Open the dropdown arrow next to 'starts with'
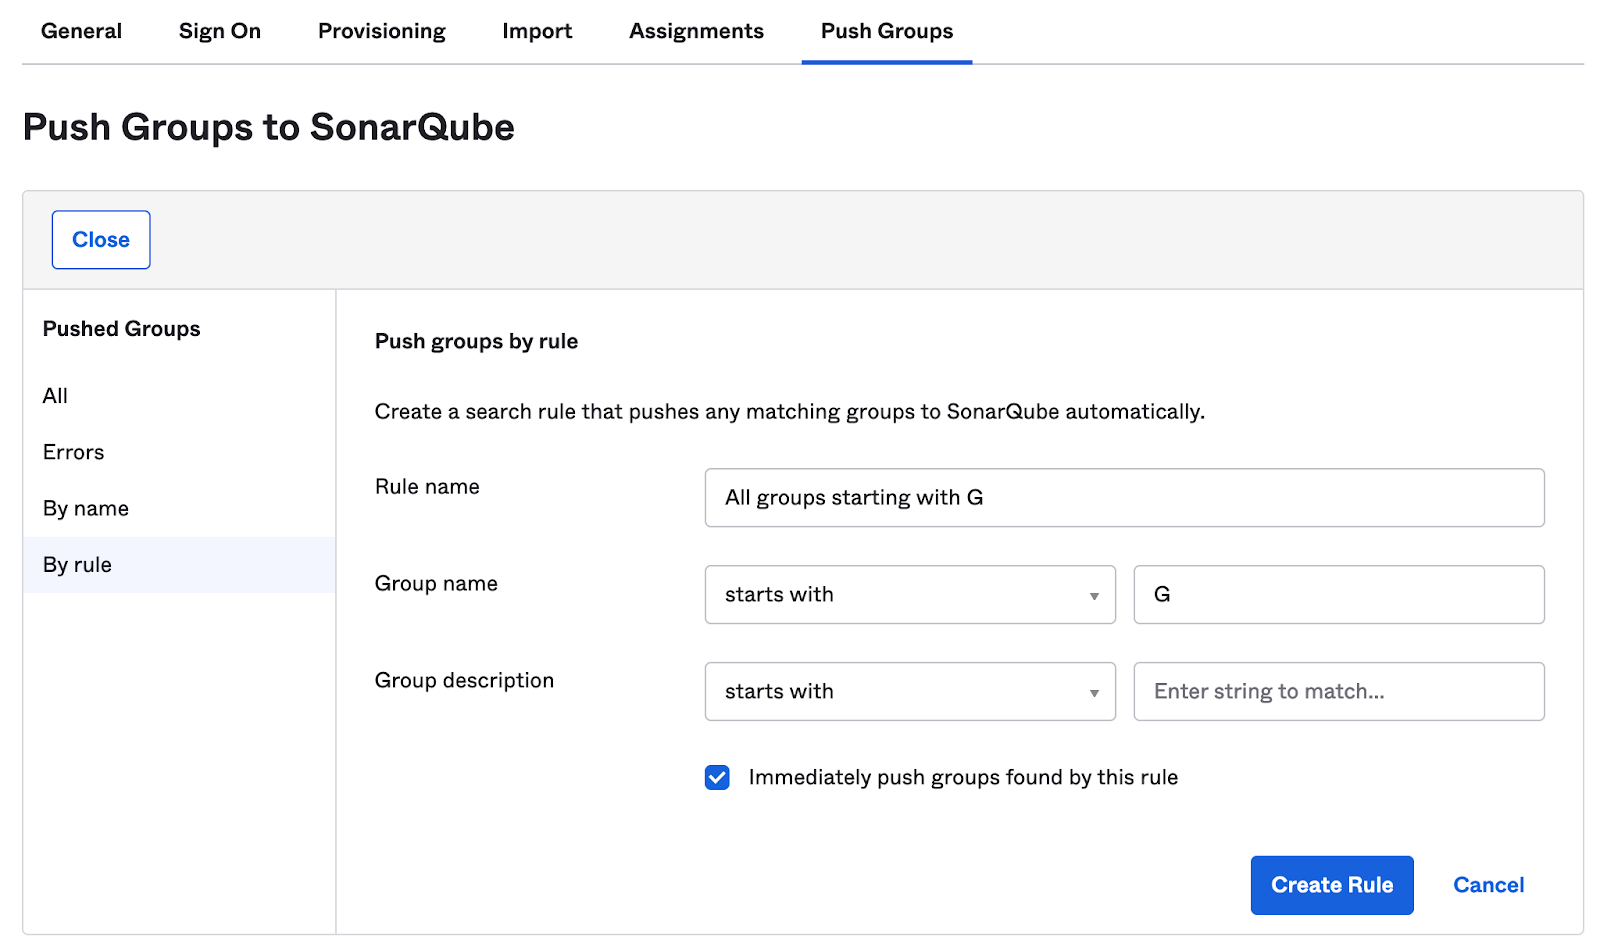This screenshot has height=947, width=1600. click(x=1093, y=594)
